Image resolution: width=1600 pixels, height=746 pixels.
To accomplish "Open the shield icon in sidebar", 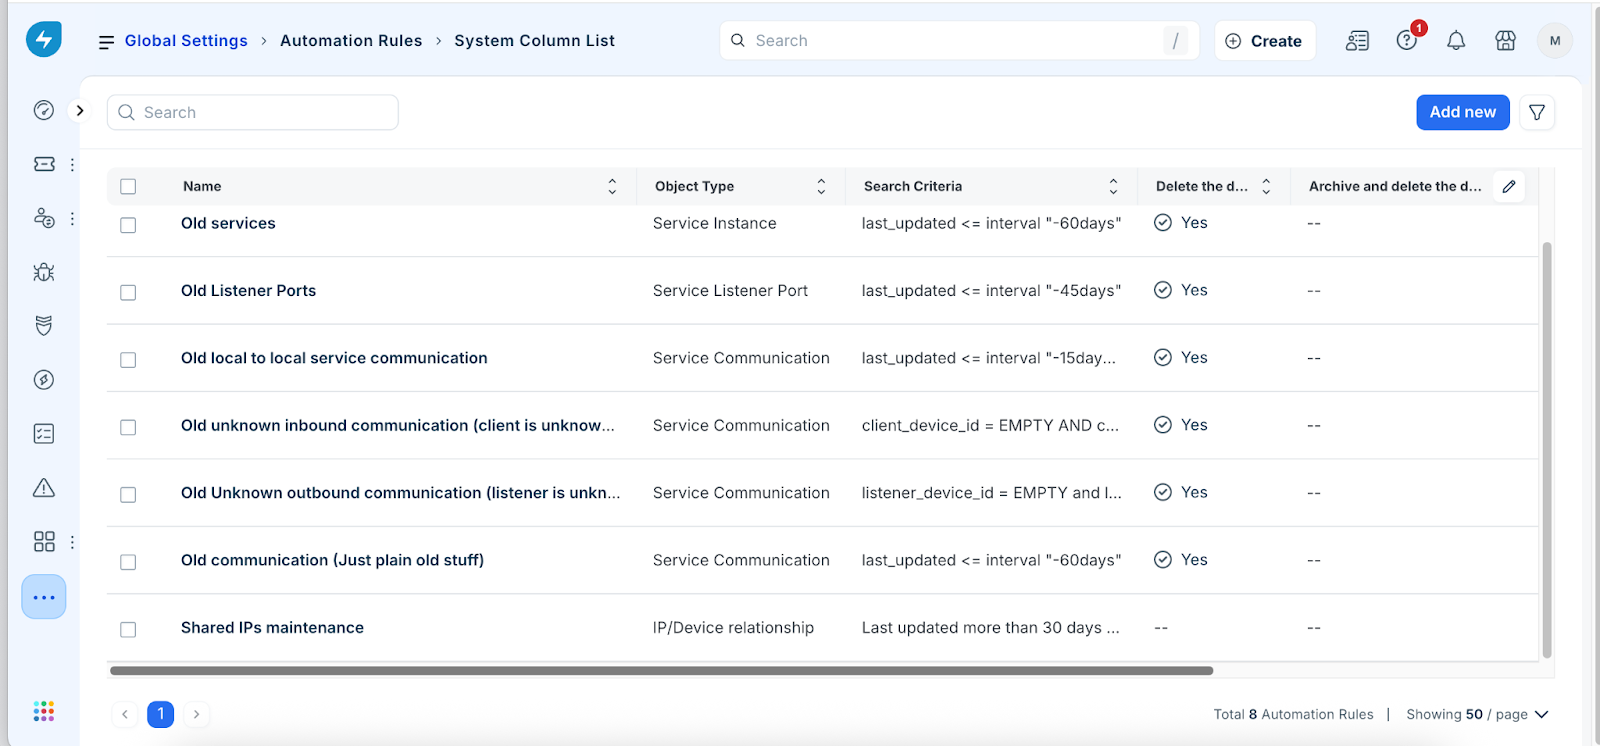I will pos(44,326).
